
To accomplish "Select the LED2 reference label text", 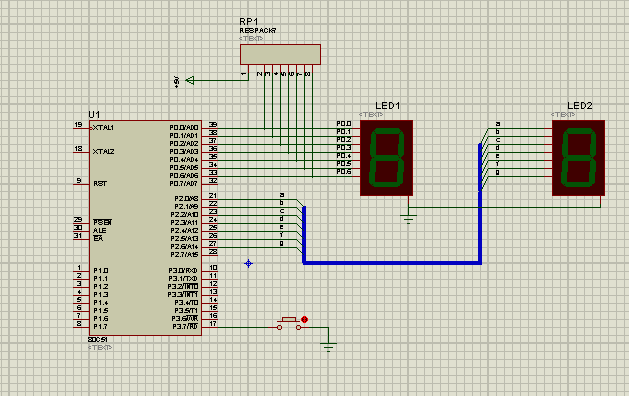I will [x=579, y=106].
